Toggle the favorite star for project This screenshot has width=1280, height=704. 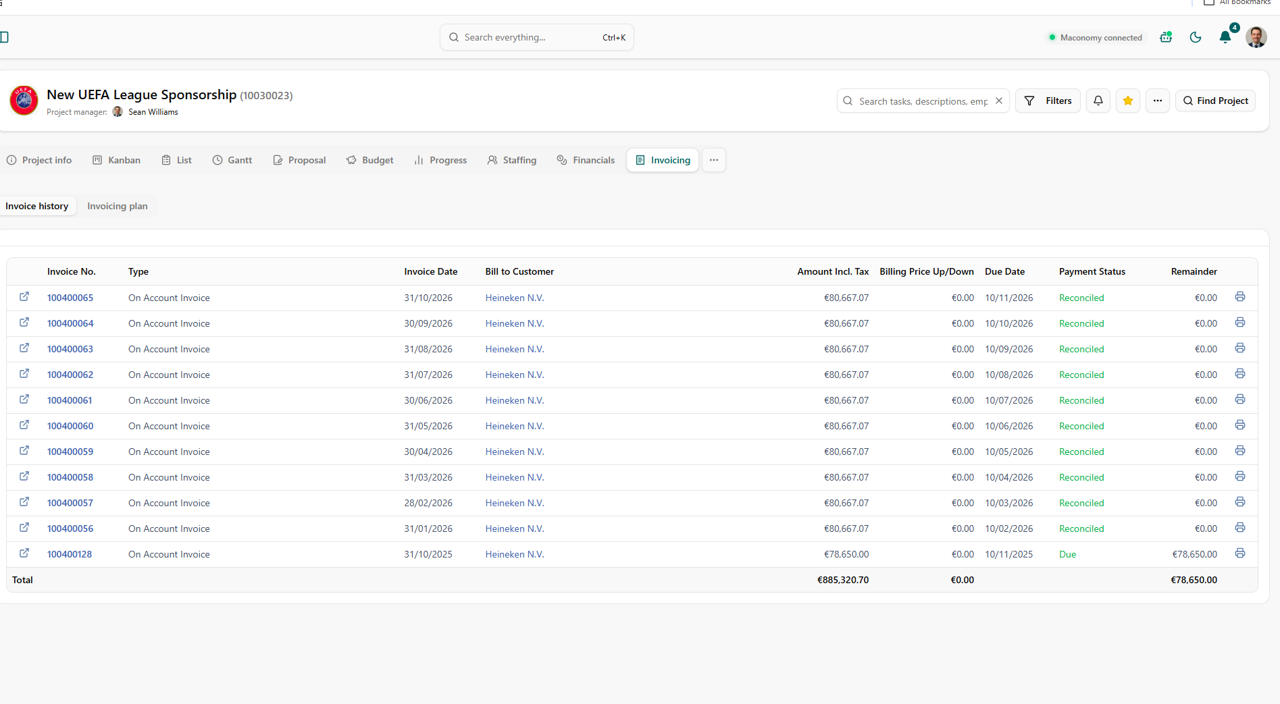(1128, 101)
